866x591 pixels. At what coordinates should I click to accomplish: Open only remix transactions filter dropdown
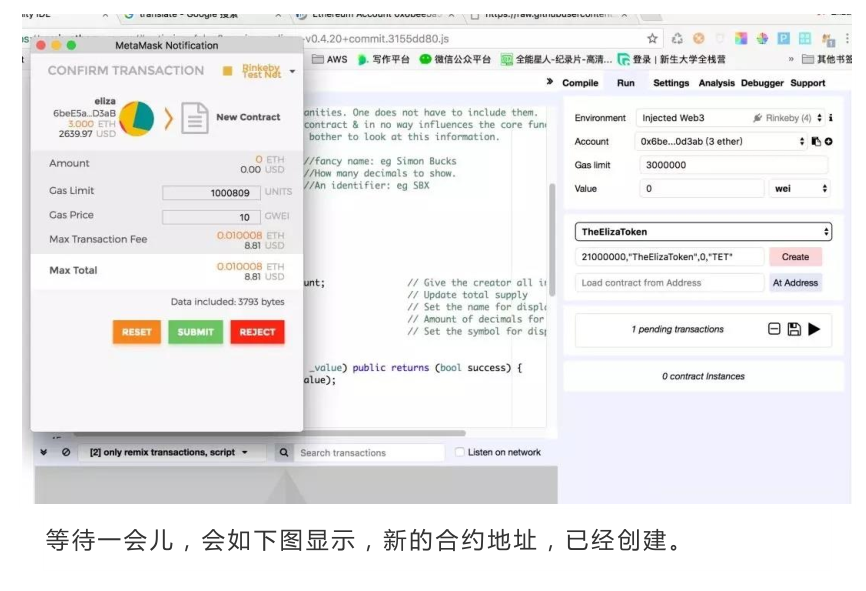(x=170, y=452)
